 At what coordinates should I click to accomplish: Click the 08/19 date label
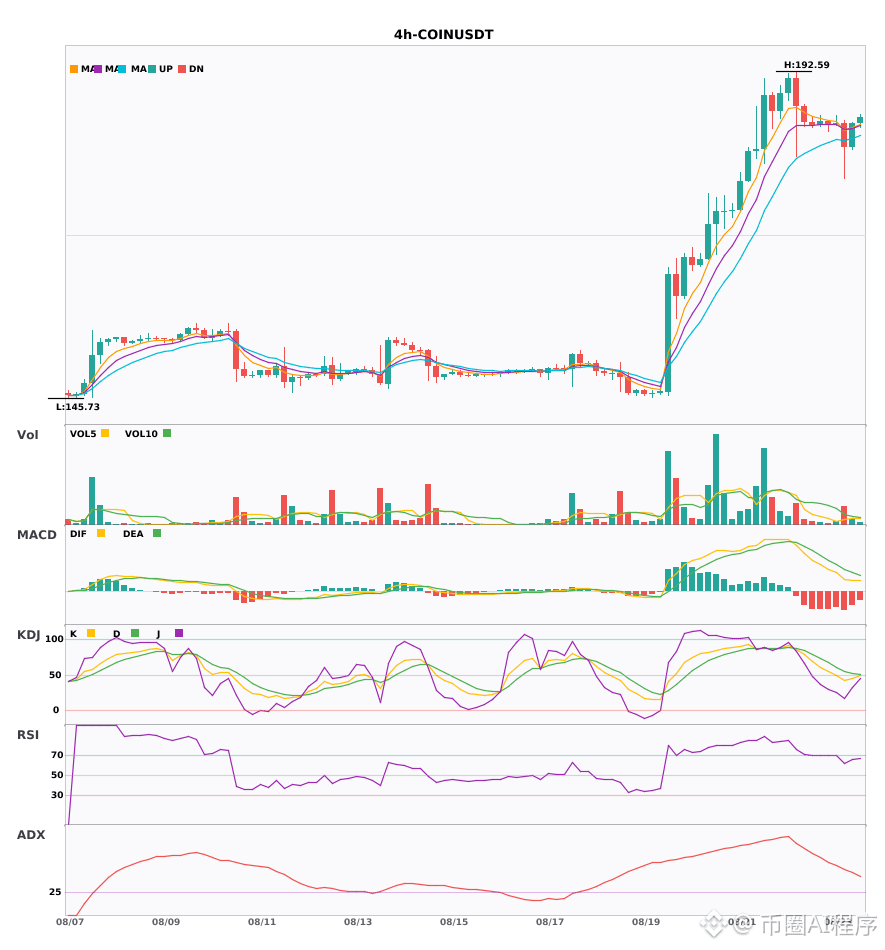point(646,922)
